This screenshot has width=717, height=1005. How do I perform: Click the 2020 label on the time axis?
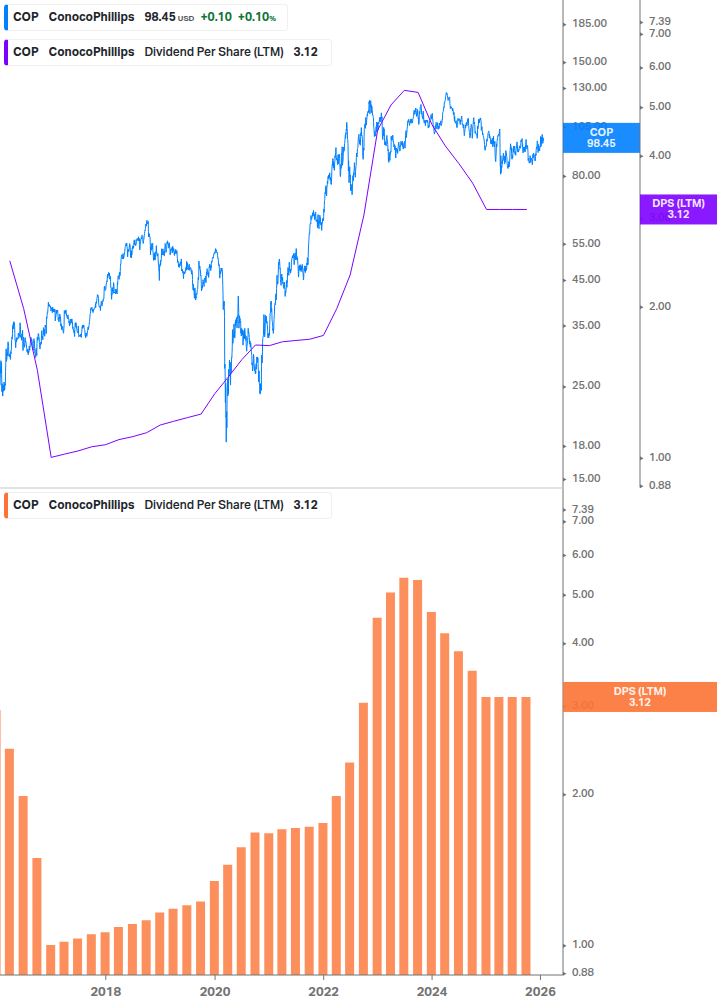tap(215, 992)
